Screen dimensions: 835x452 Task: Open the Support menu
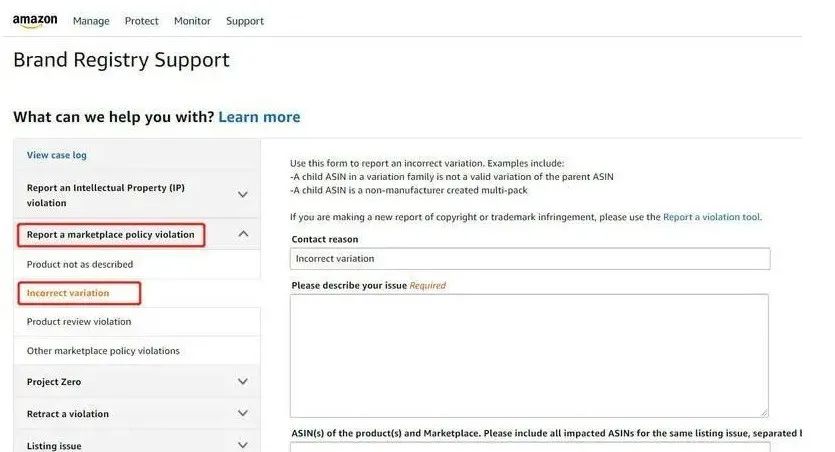pyautogui.click(x=245, y=21)
